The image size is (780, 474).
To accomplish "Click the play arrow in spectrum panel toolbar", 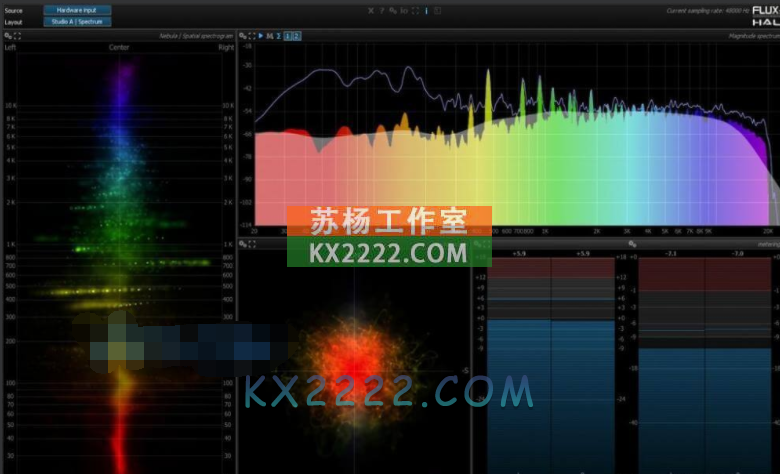I will [x=261, y=36].
